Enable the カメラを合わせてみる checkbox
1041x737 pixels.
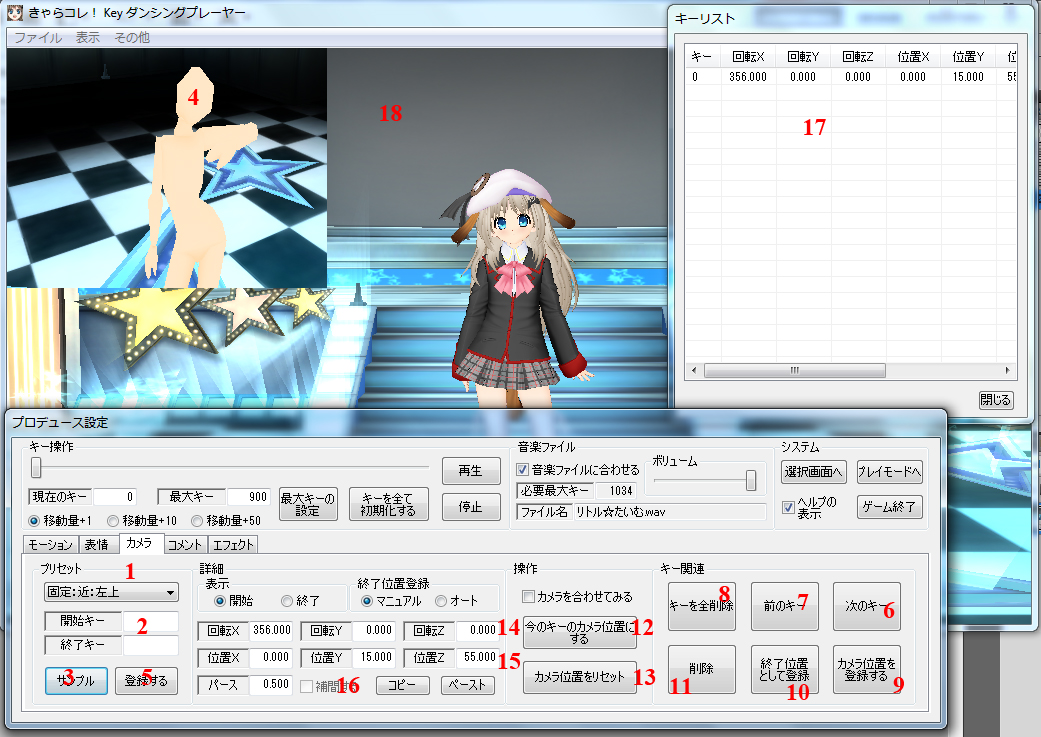pyautogui.click(x=528, y=596)
